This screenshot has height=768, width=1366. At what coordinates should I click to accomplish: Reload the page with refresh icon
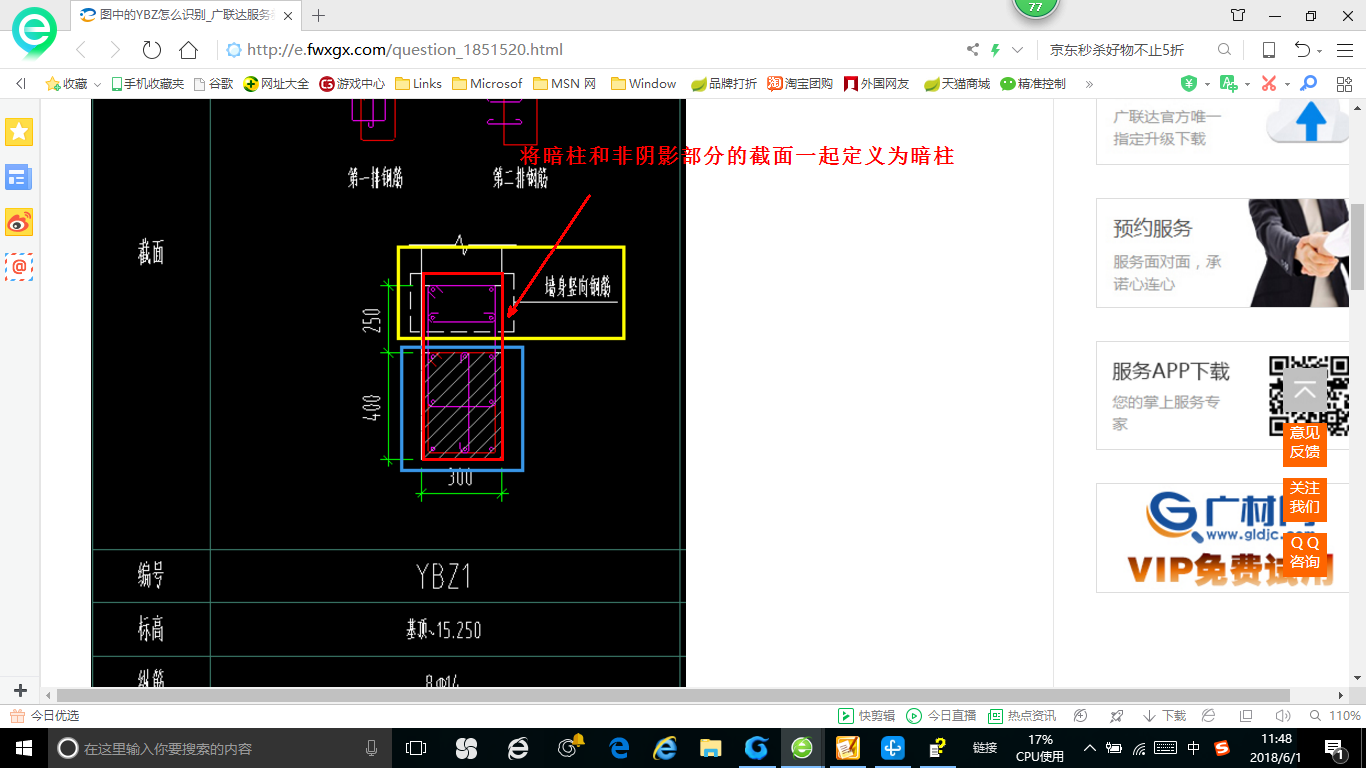[x=152, y=50]
